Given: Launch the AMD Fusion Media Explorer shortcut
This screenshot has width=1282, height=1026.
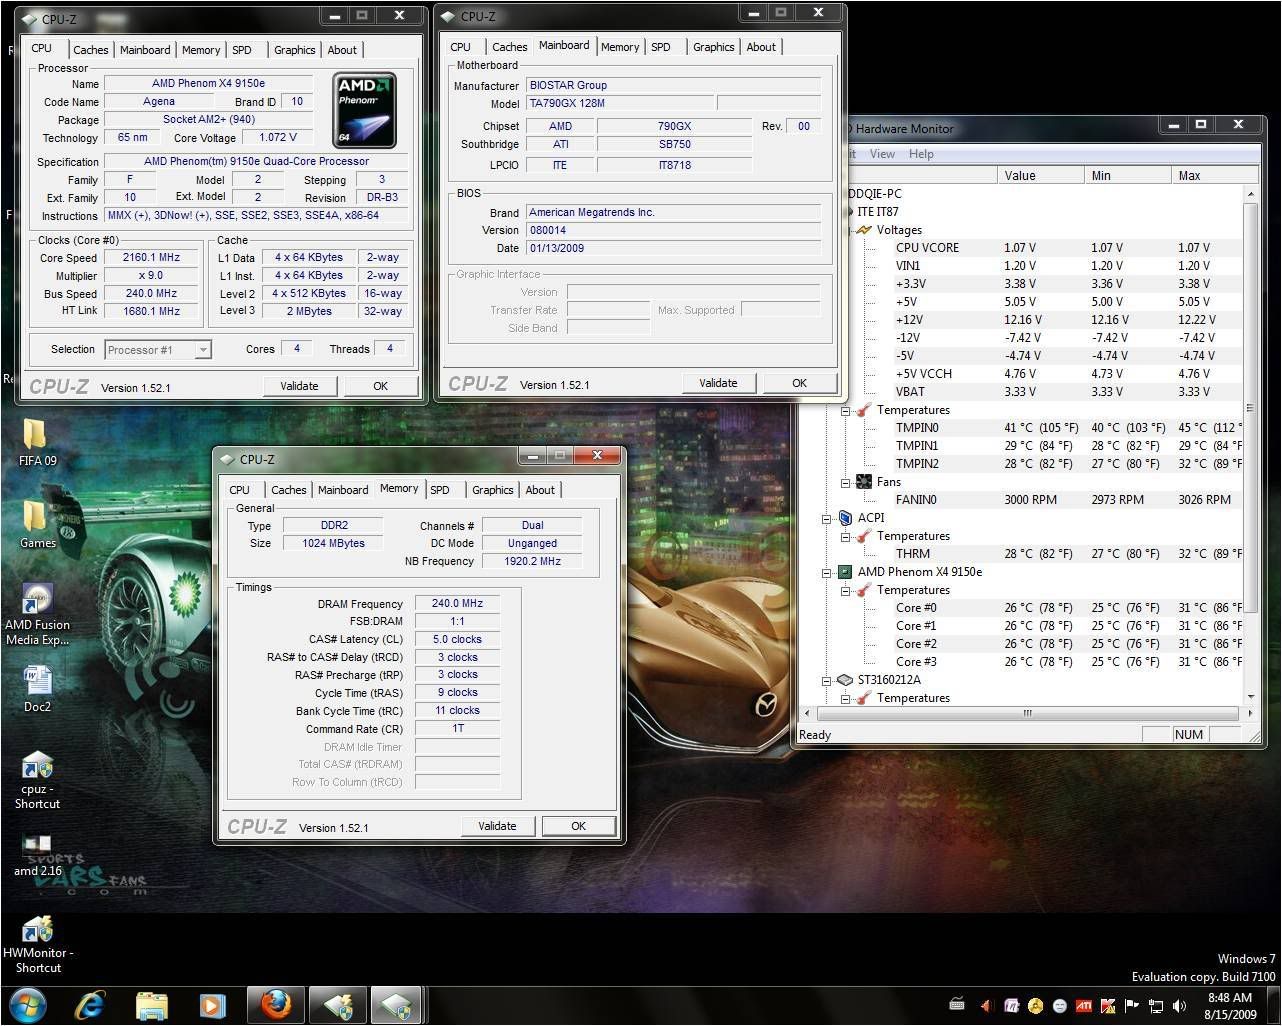Looking at the screenshot, I should (37, 600).
